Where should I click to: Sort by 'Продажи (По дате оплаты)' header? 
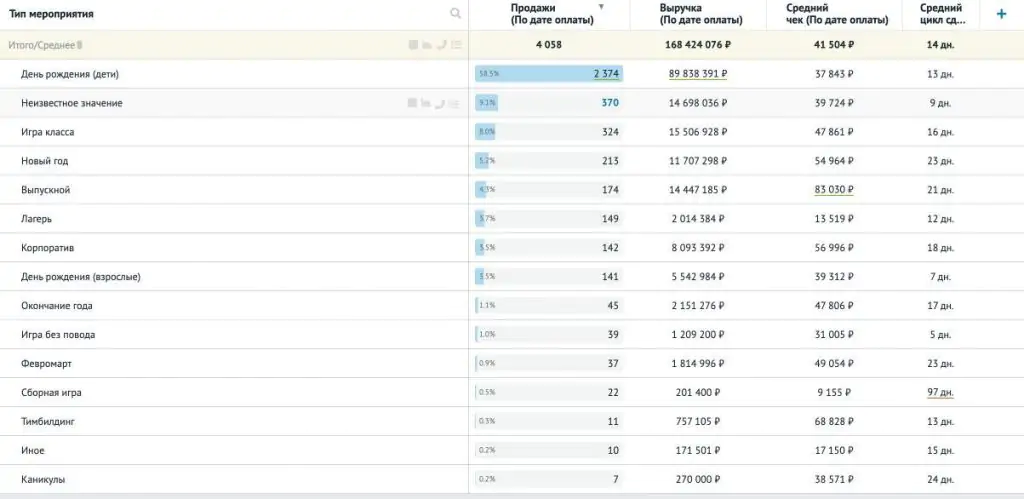pyautogui.click(x=552, y=14)
